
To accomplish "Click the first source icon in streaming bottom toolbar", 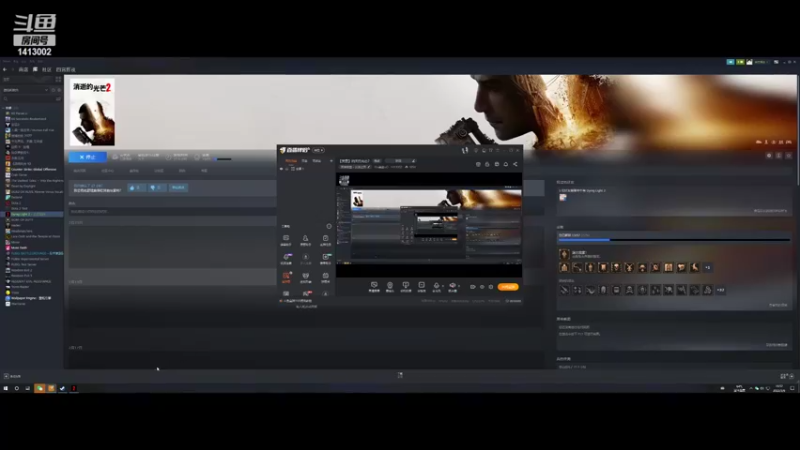I will point(374,286).
